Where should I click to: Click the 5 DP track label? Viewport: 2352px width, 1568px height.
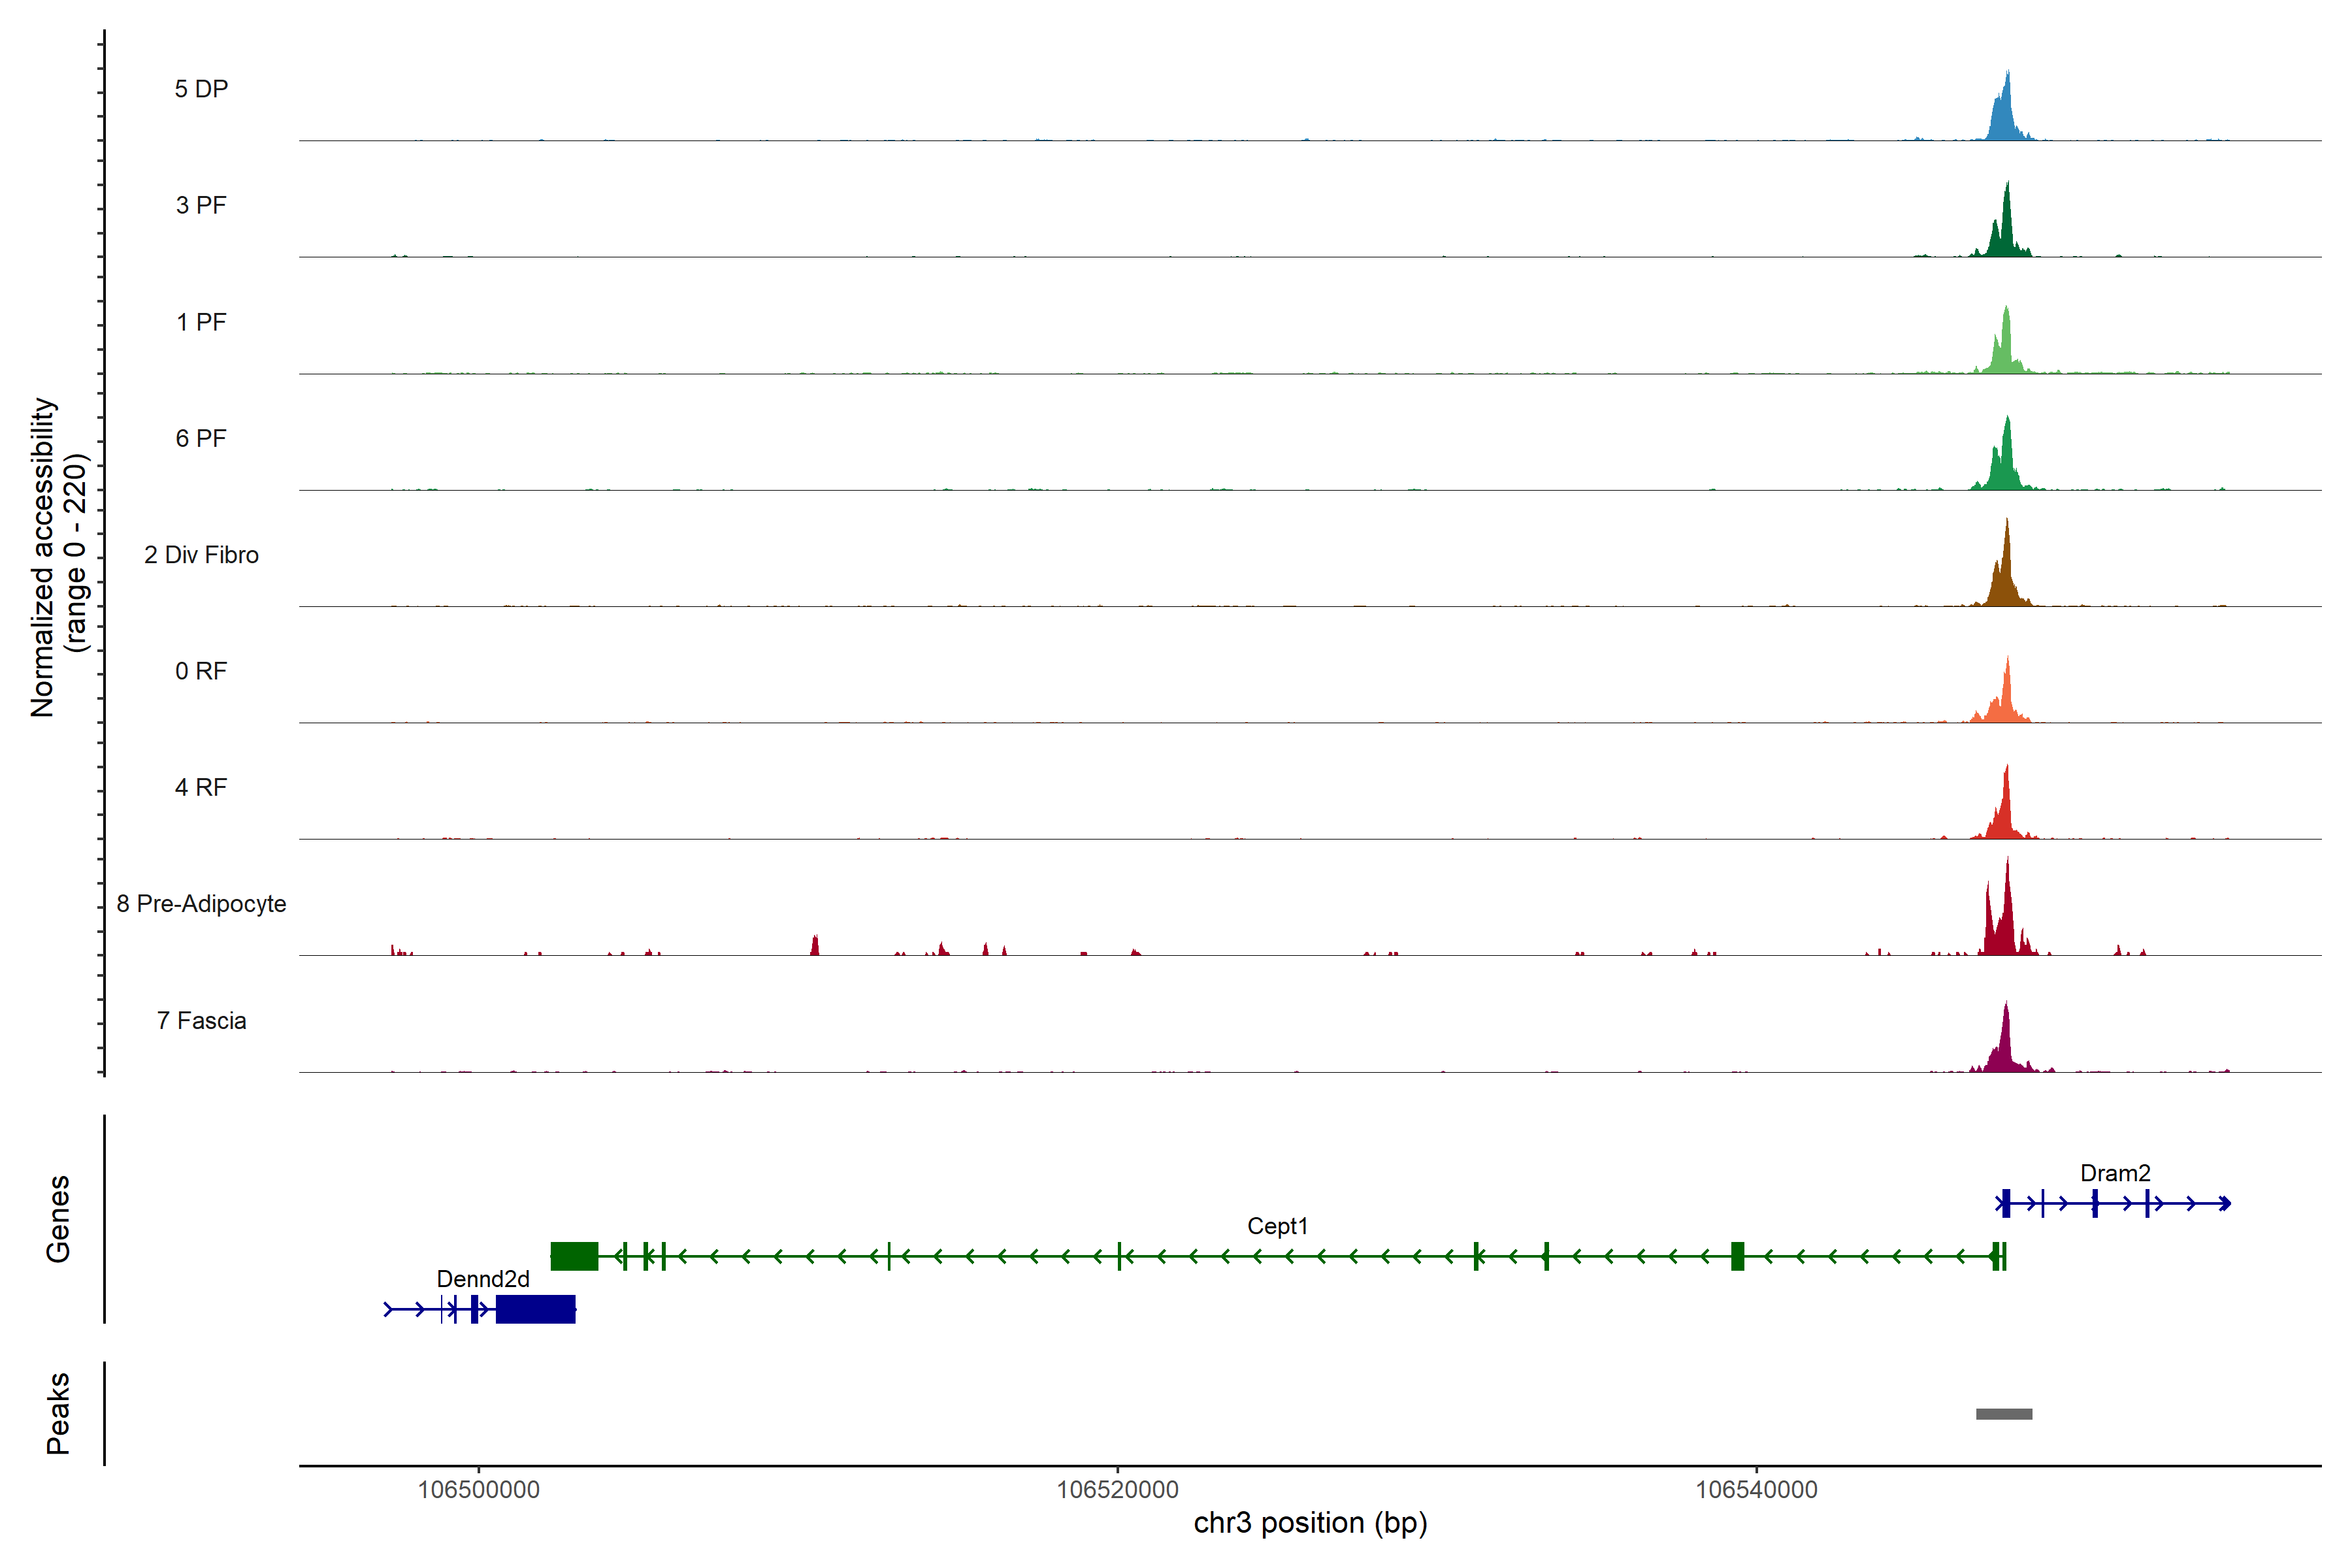201,89
